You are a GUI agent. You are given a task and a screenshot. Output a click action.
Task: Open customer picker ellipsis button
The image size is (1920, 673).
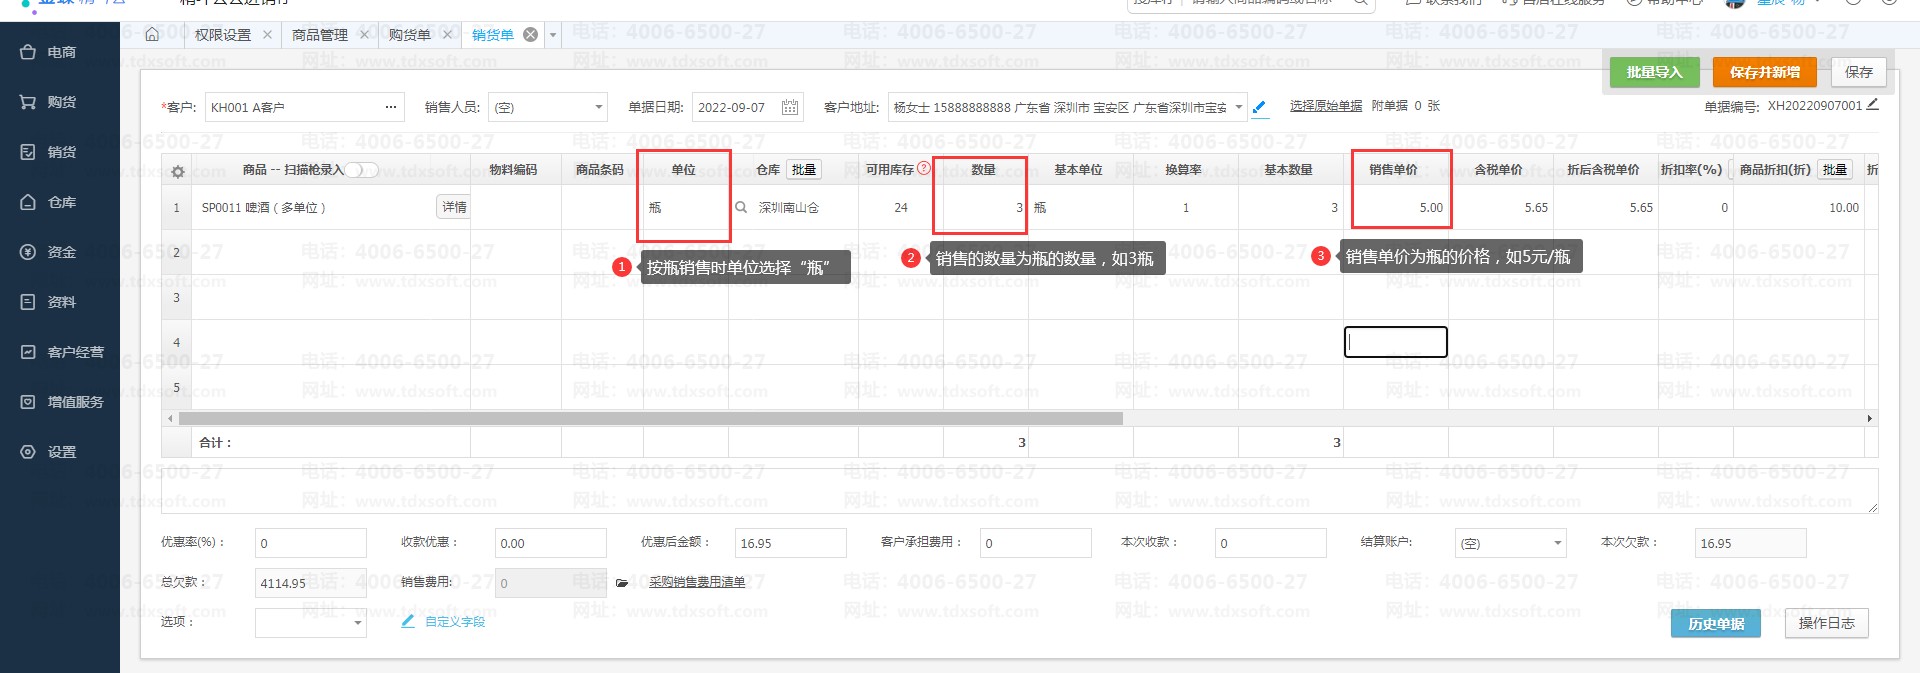point(390,108)
